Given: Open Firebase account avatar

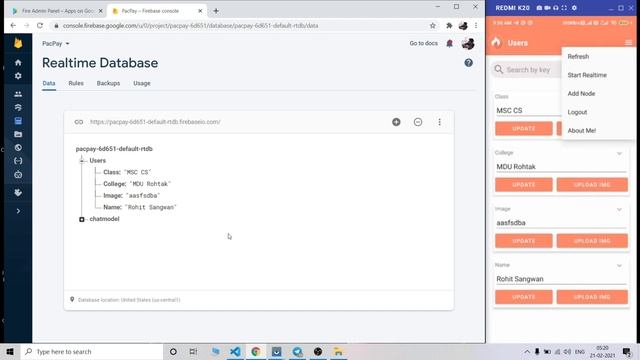Looking at the screenshot, I should coord(468,43).
